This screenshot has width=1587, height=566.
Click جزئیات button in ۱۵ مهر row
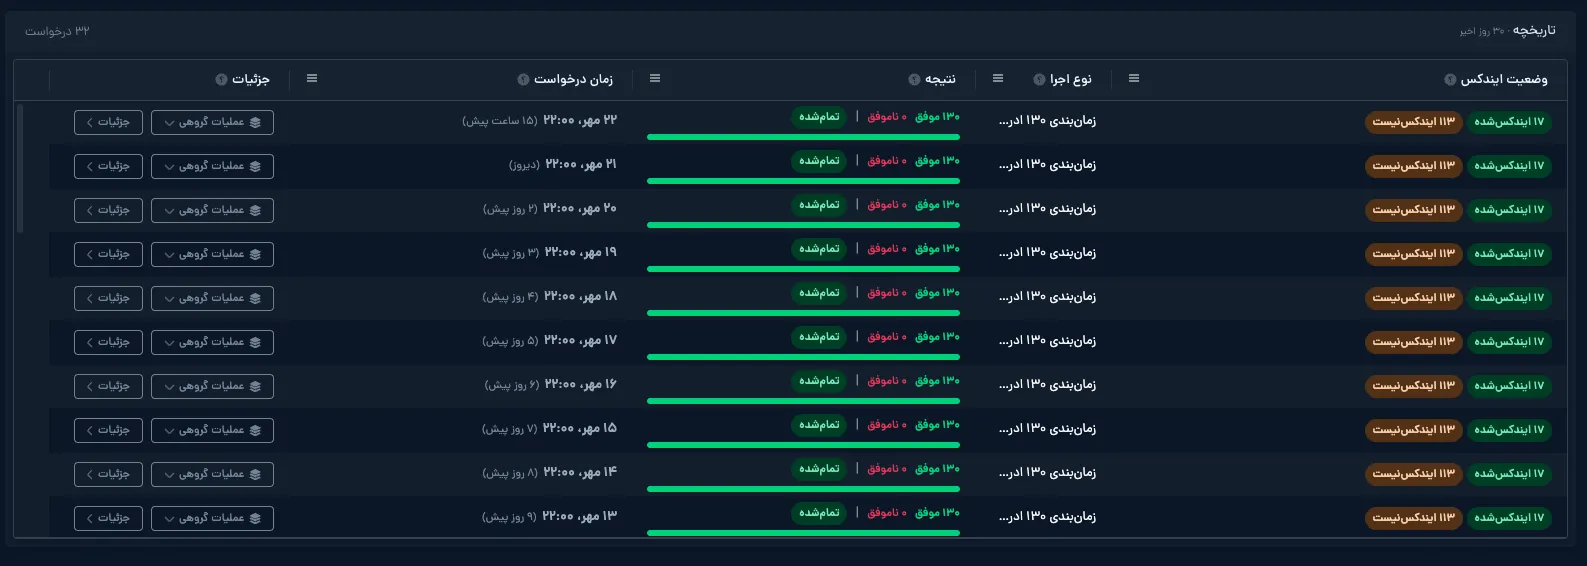[108, 430]
